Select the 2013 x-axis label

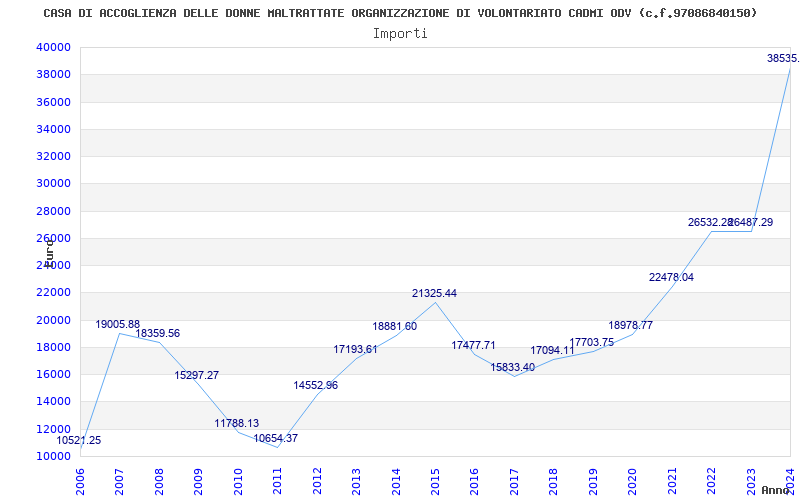(x=357, y=482)
